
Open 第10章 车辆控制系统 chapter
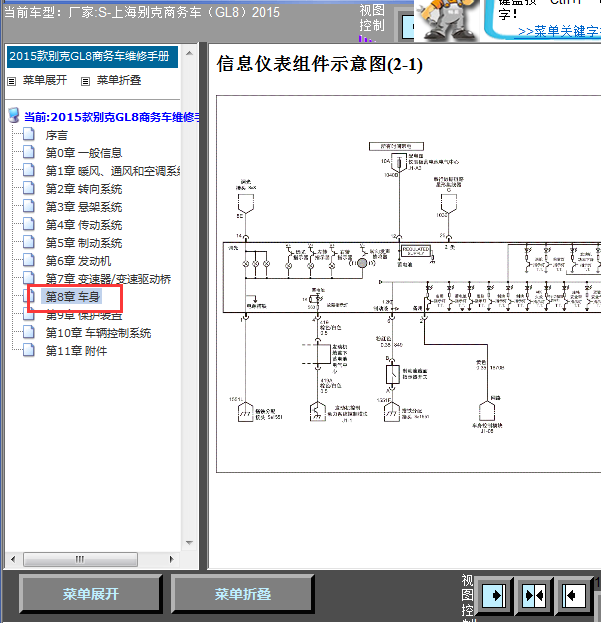pyautogui.click(x=98, y=333)
